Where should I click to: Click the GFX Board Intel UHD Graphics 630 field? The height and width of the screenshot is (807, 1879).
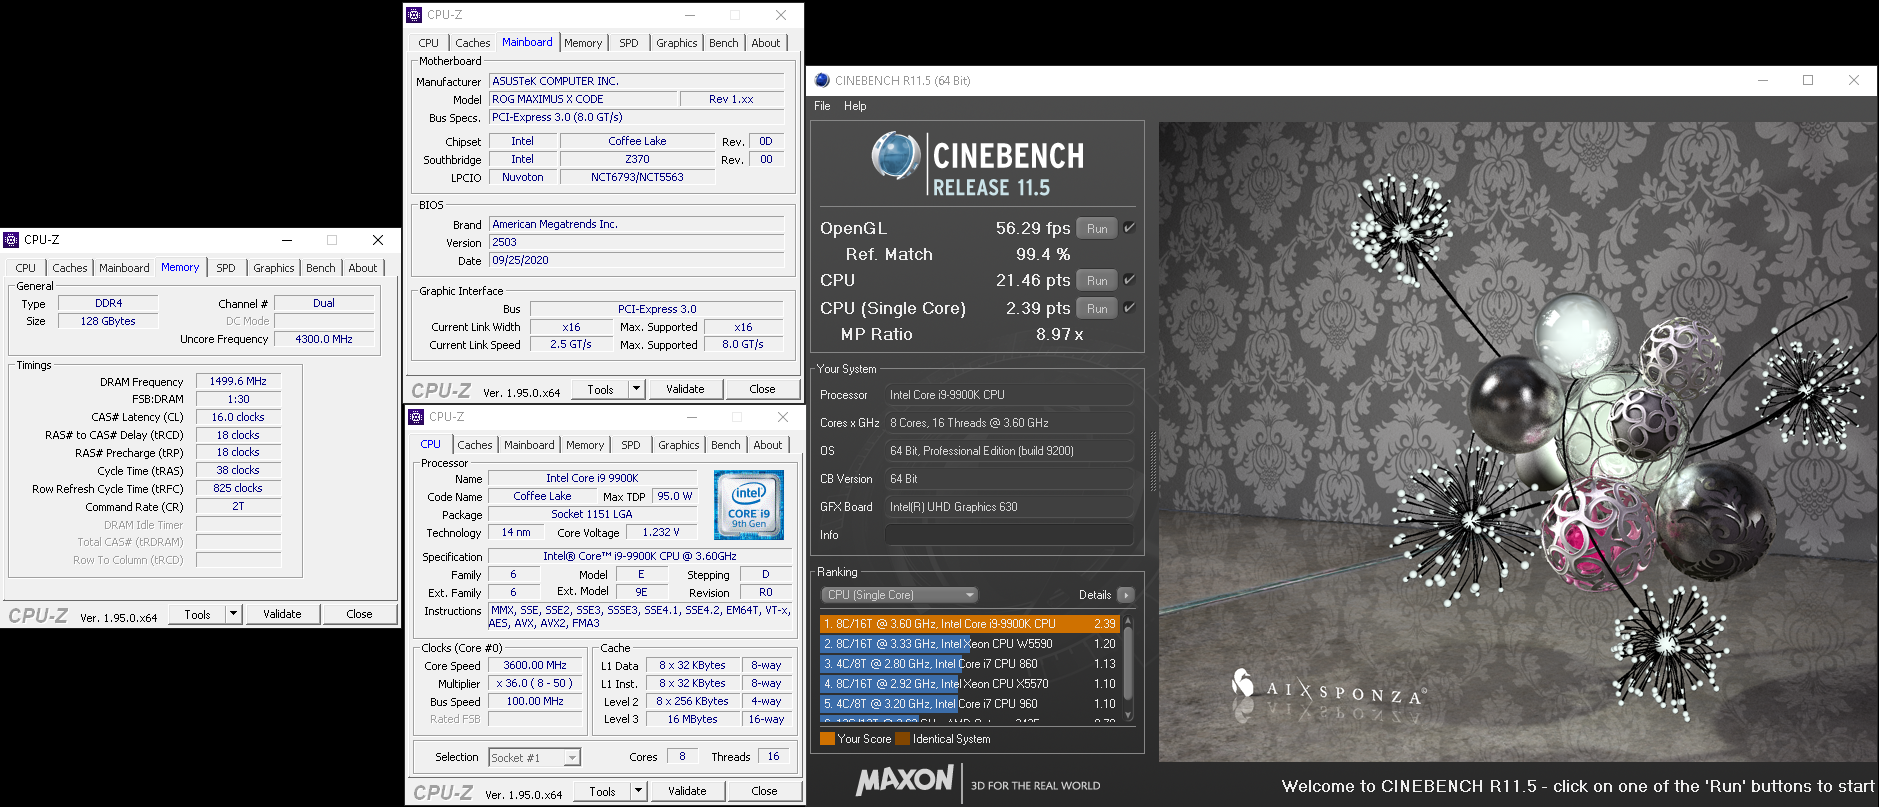1009,507
